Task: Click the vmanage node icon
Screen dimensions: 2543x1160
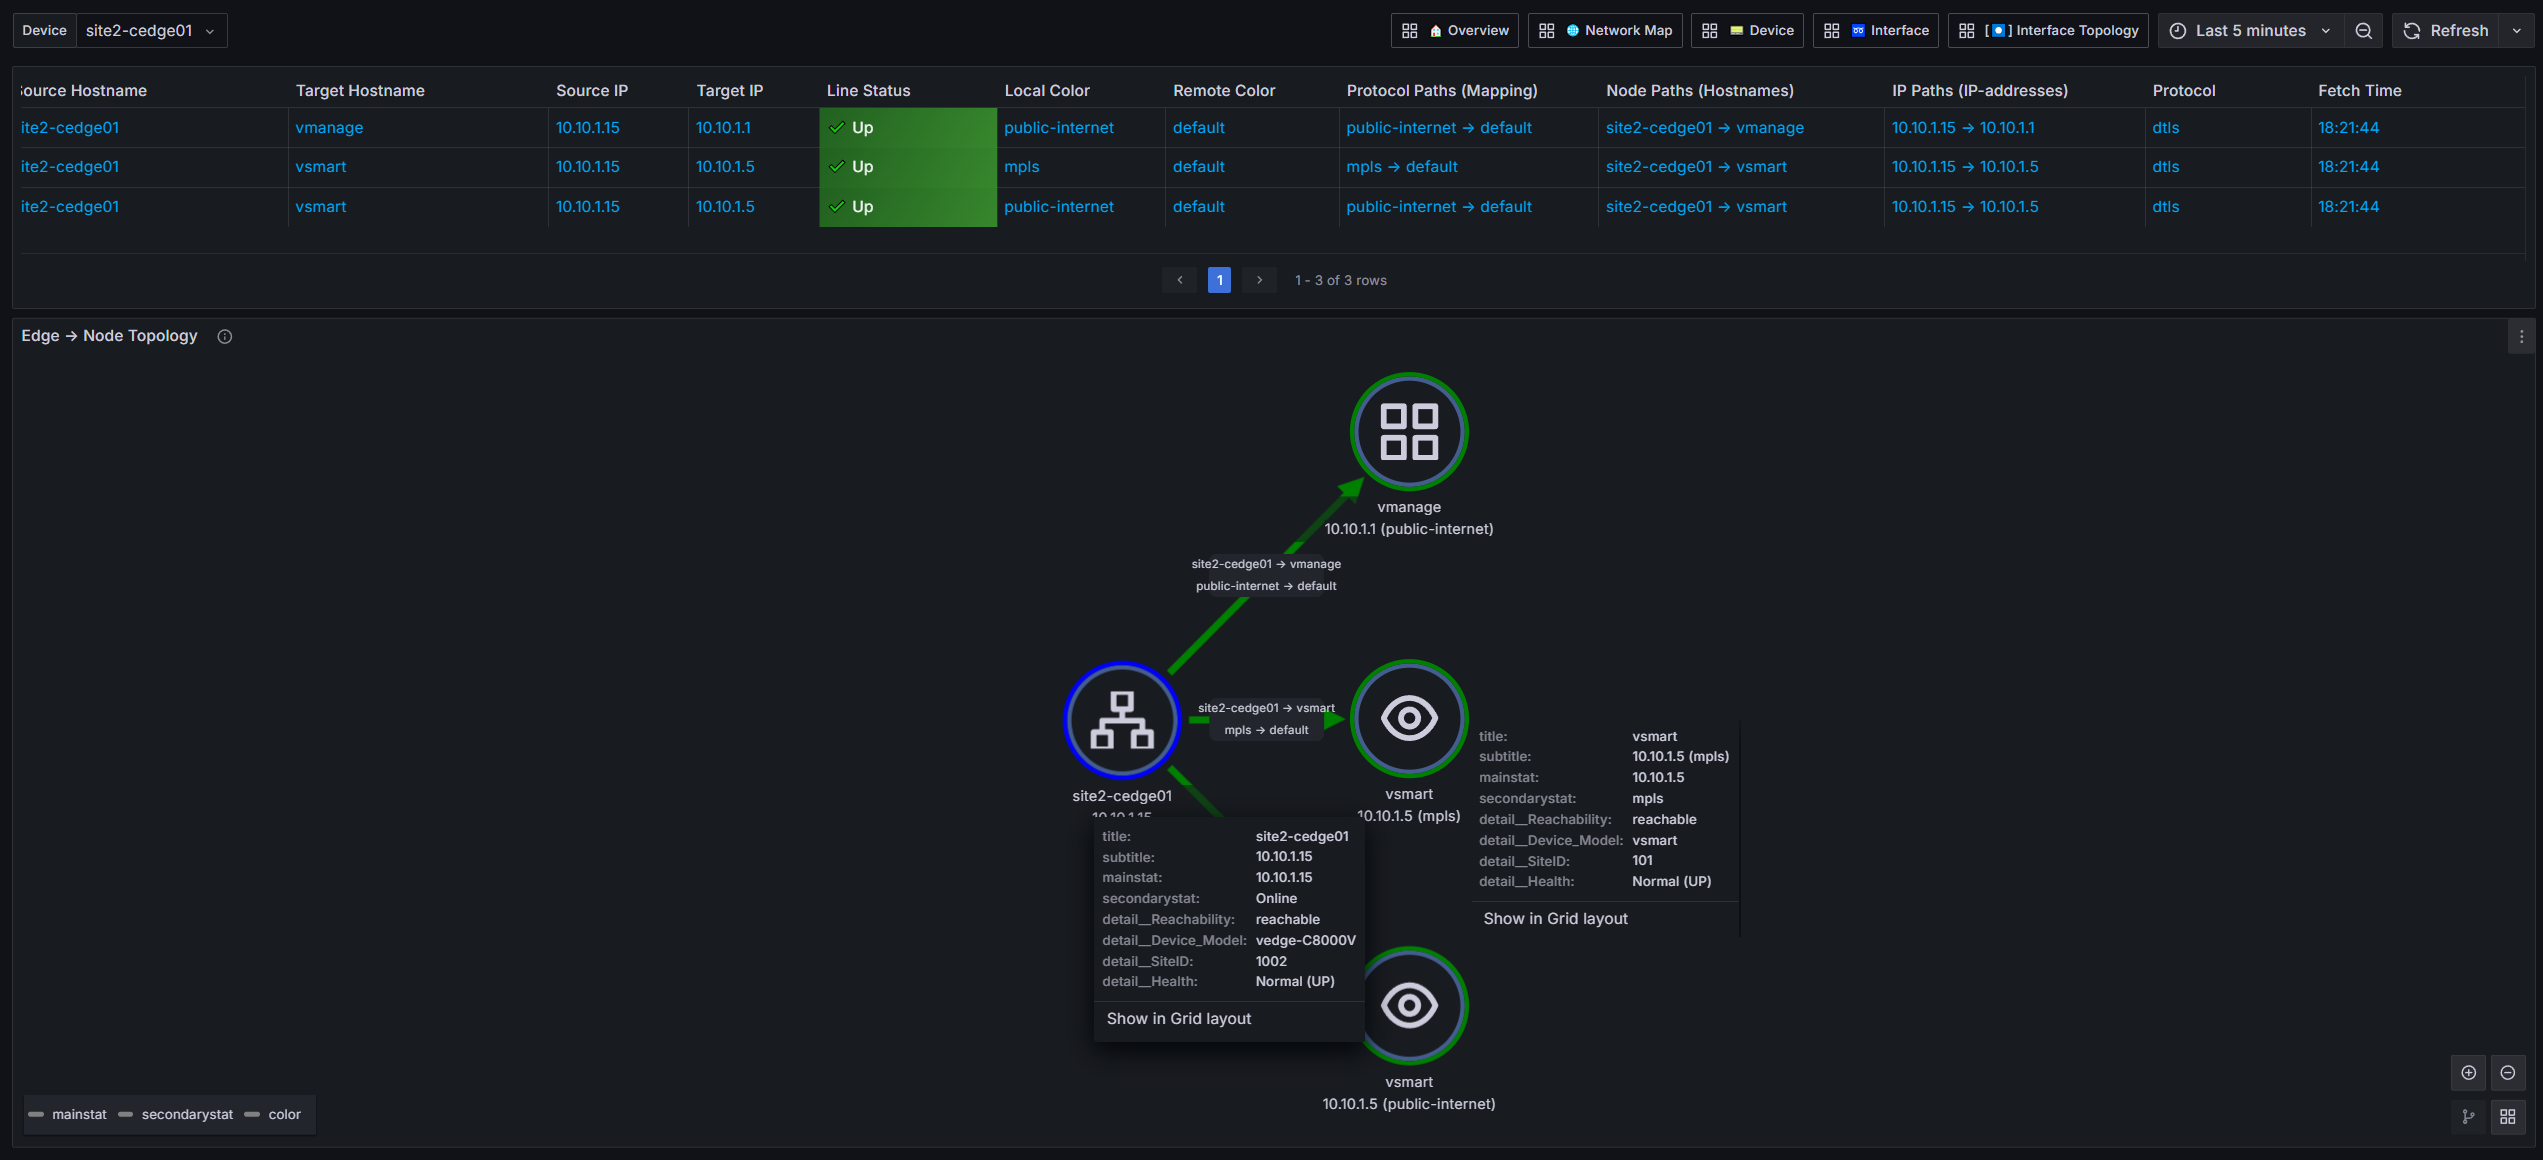Action: pos(1409,431)
